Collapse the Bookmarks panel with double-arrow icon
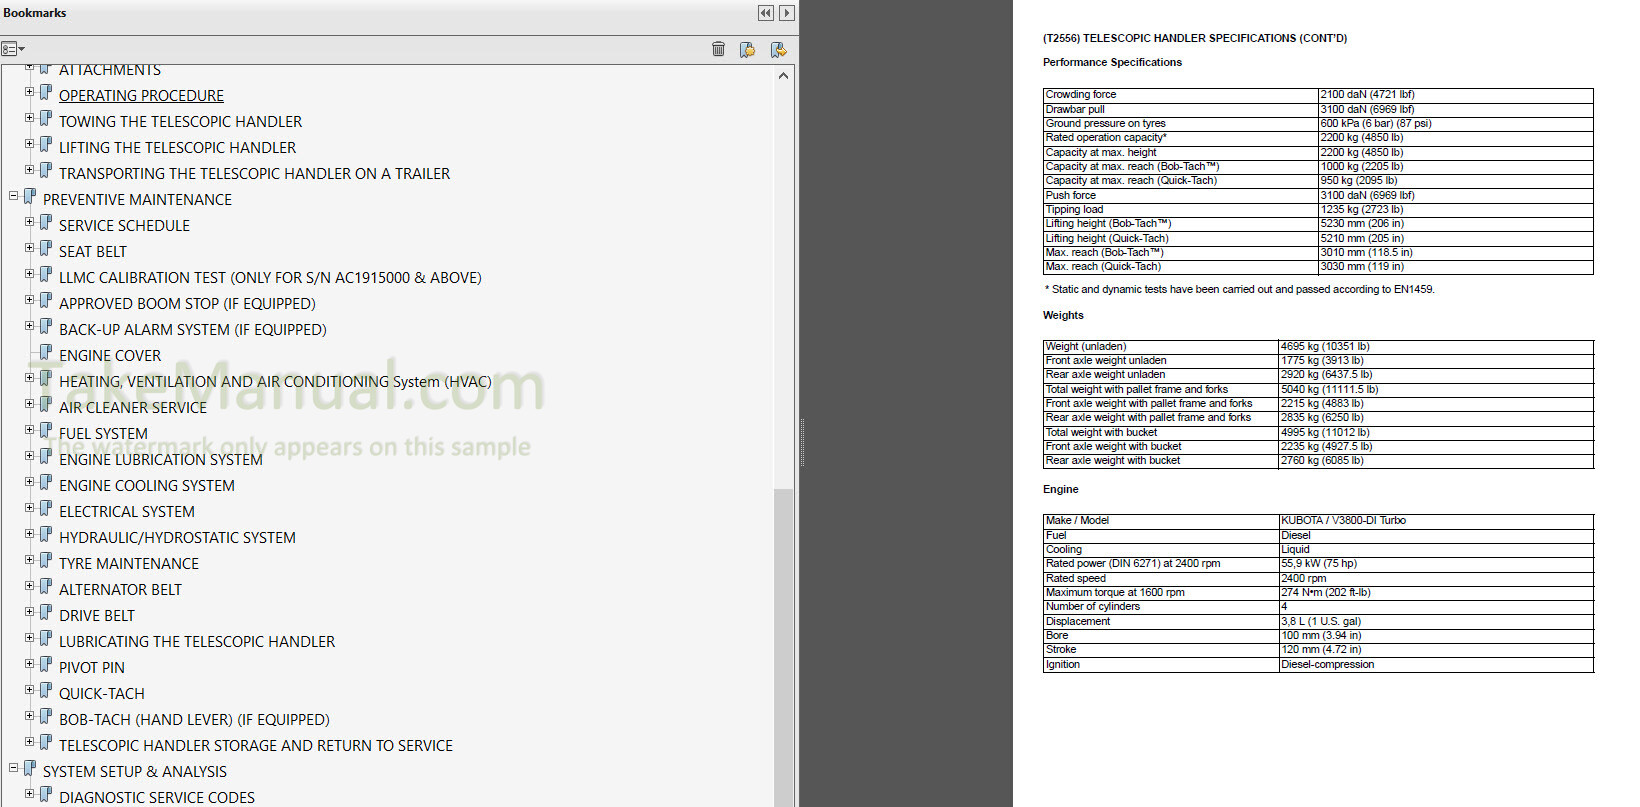The width and height of the screenshot is (1640, 807). (x=765, y=13)
